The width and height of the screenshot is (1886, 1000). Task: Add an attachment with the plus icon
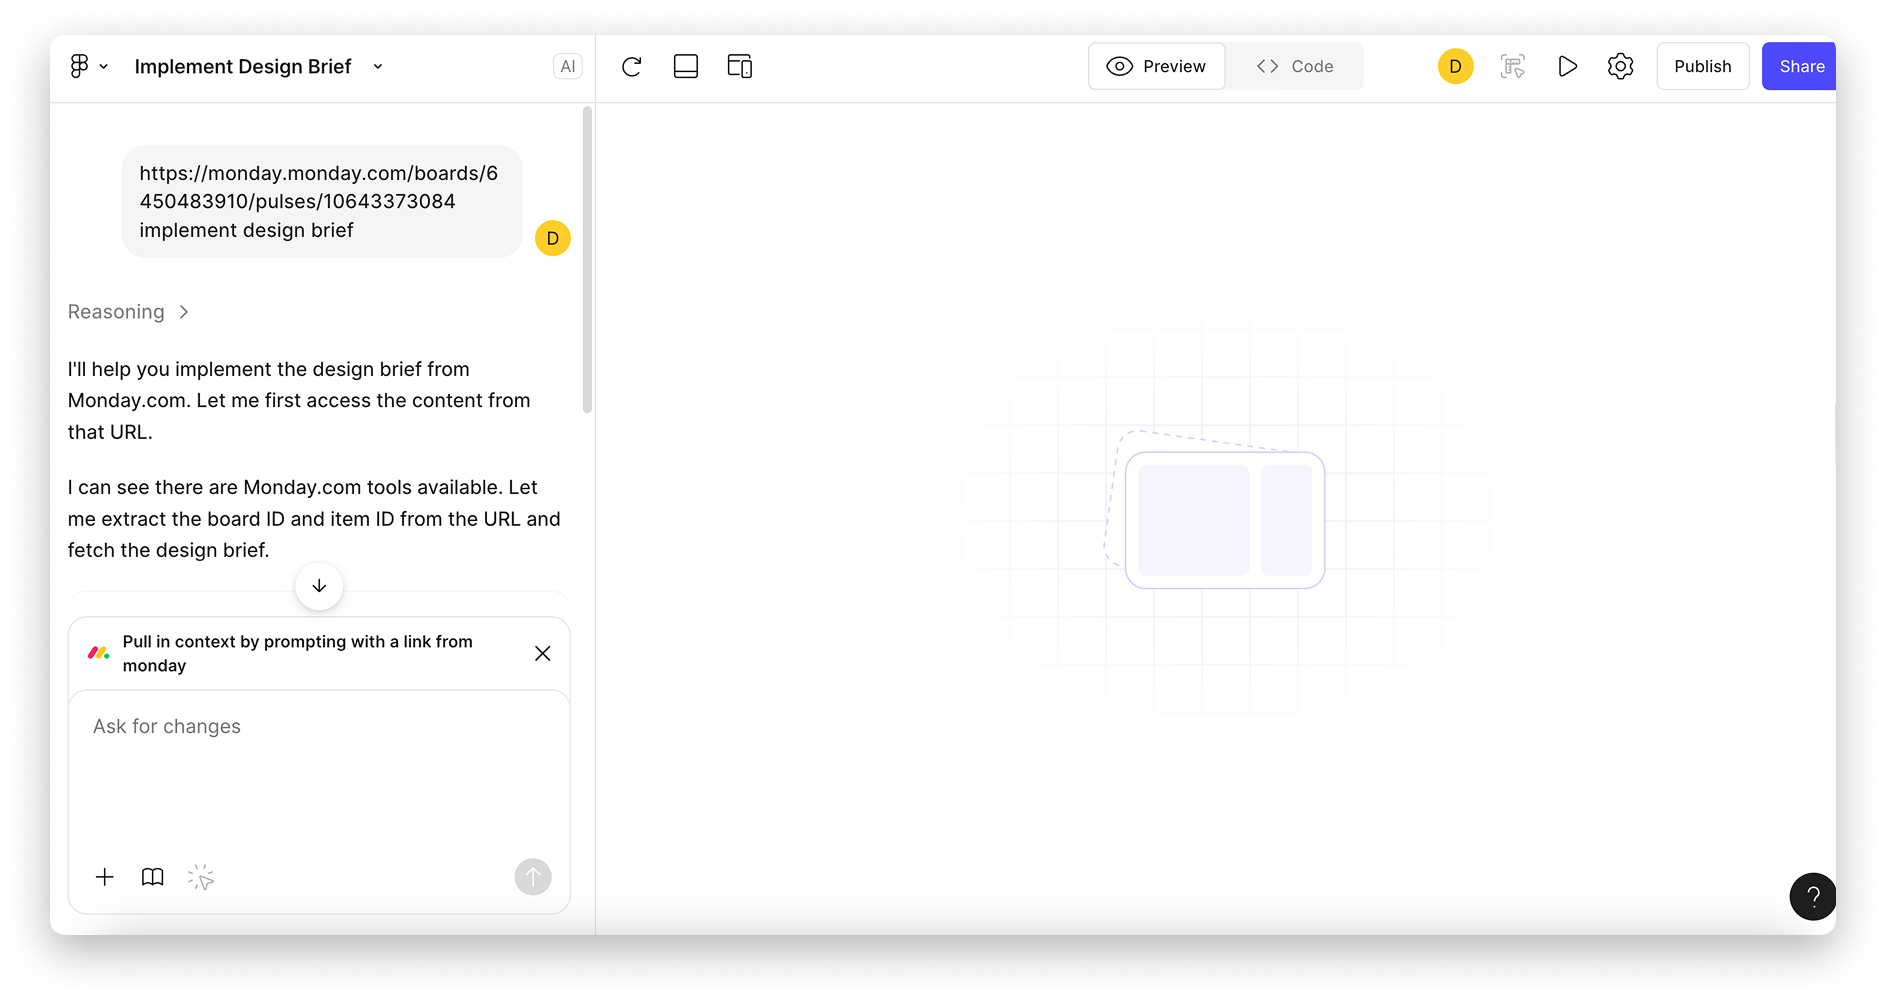click(x=105, y=877)
